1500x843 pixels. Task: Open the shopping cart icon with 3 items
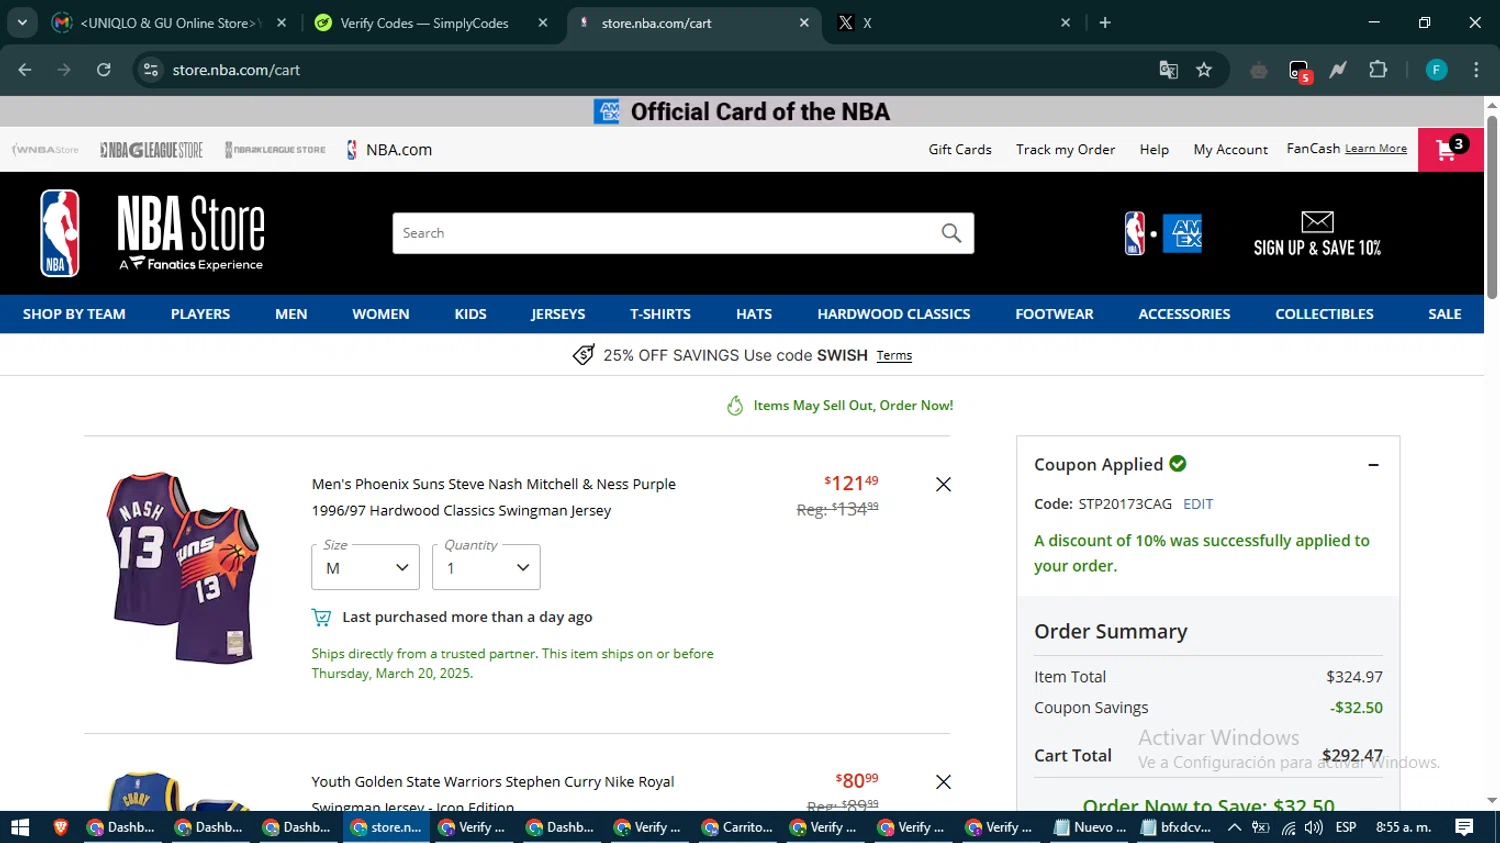(x=1450, y=150)
